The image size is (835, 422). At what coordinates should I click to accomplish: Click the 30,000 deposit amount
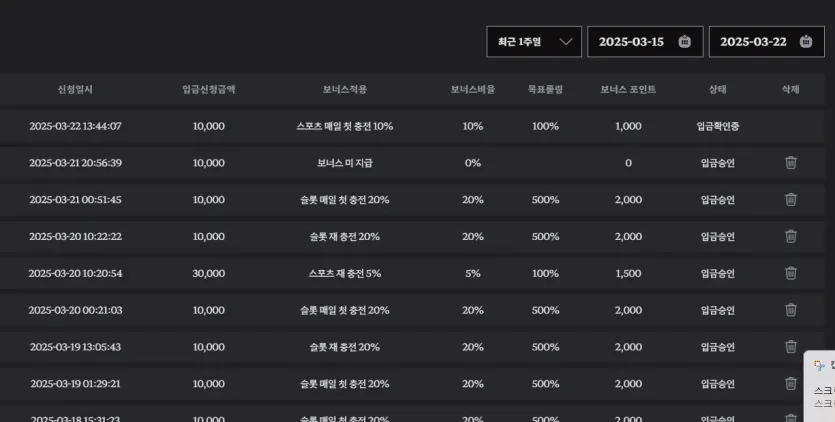[209, 273]
